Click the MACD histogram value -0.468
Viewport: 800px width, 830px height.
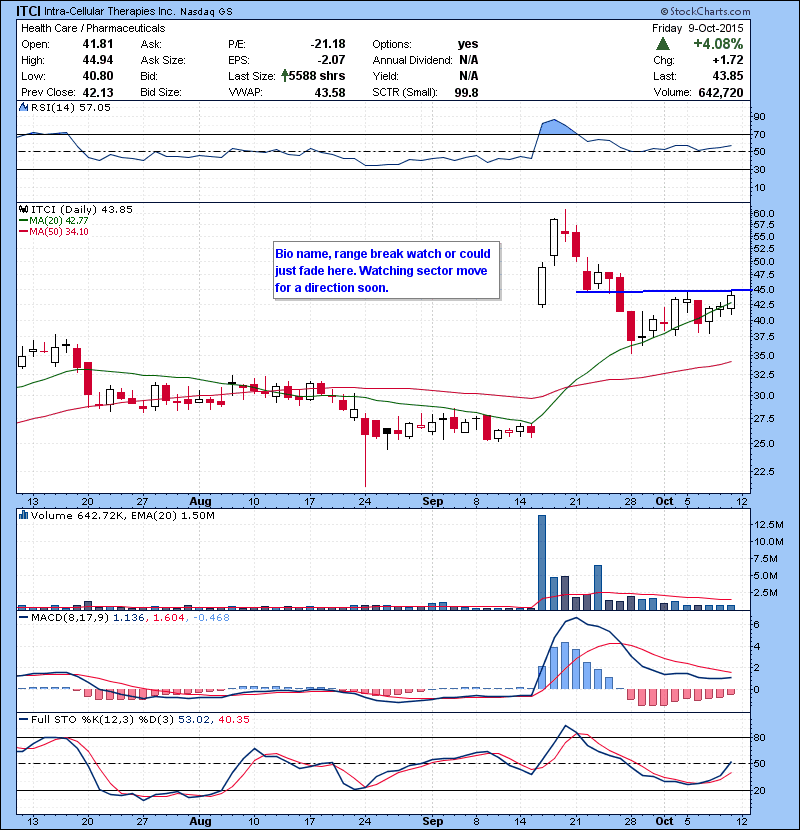[211, 617]
